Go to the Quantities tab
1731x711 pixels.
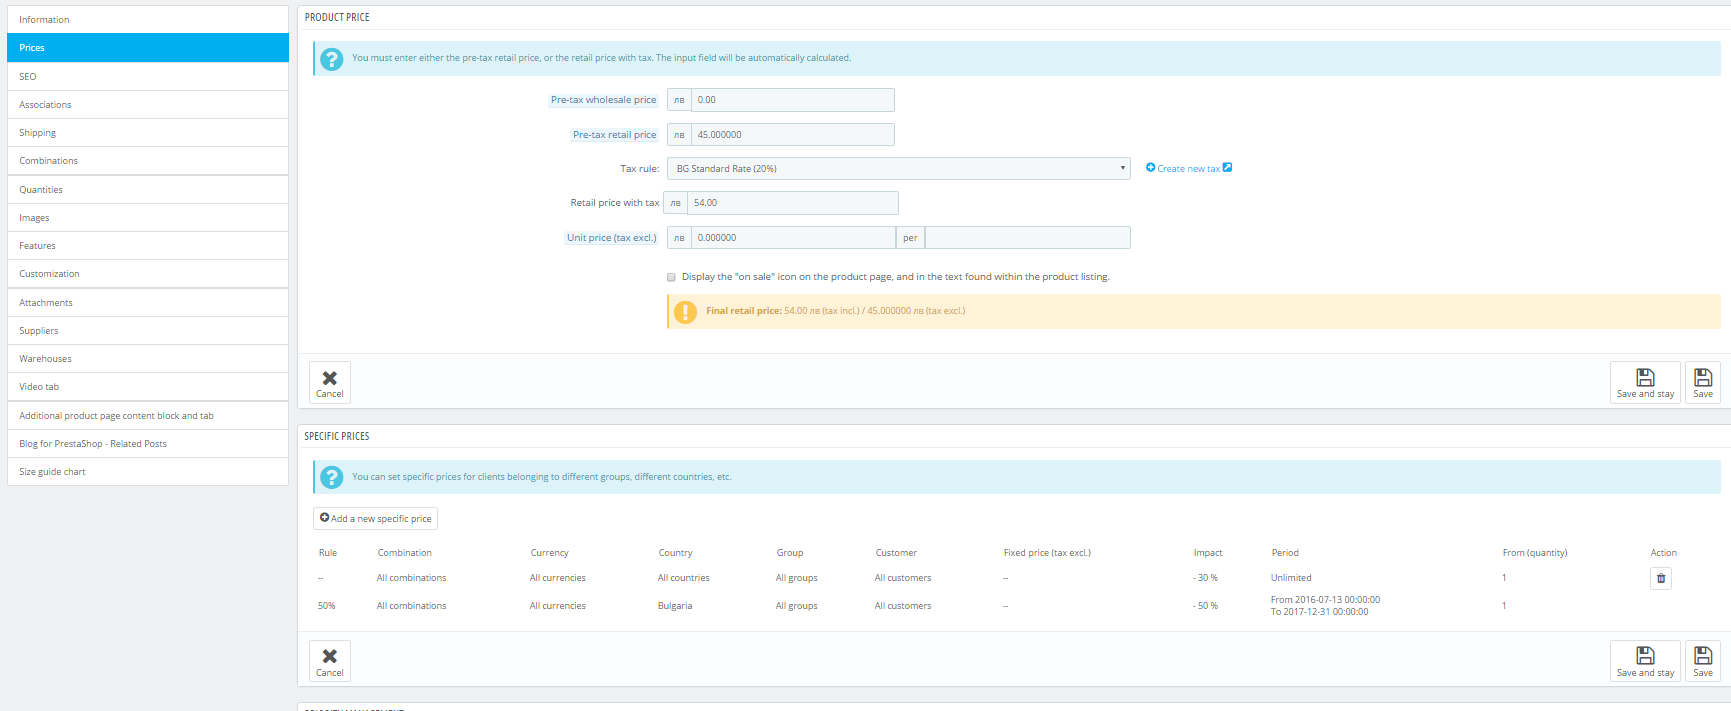(x=148, y=189)
